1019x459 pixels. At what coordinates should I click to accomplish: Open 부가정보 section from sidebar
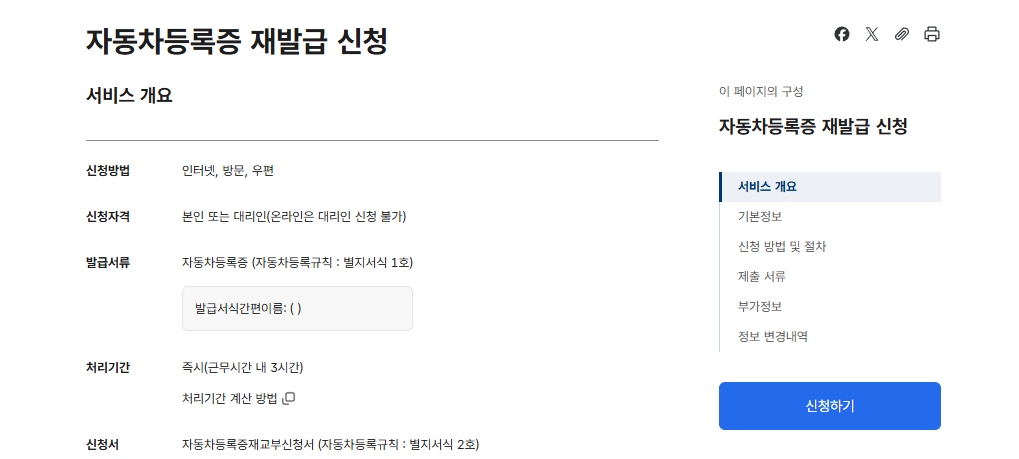(x=760, y=307)
